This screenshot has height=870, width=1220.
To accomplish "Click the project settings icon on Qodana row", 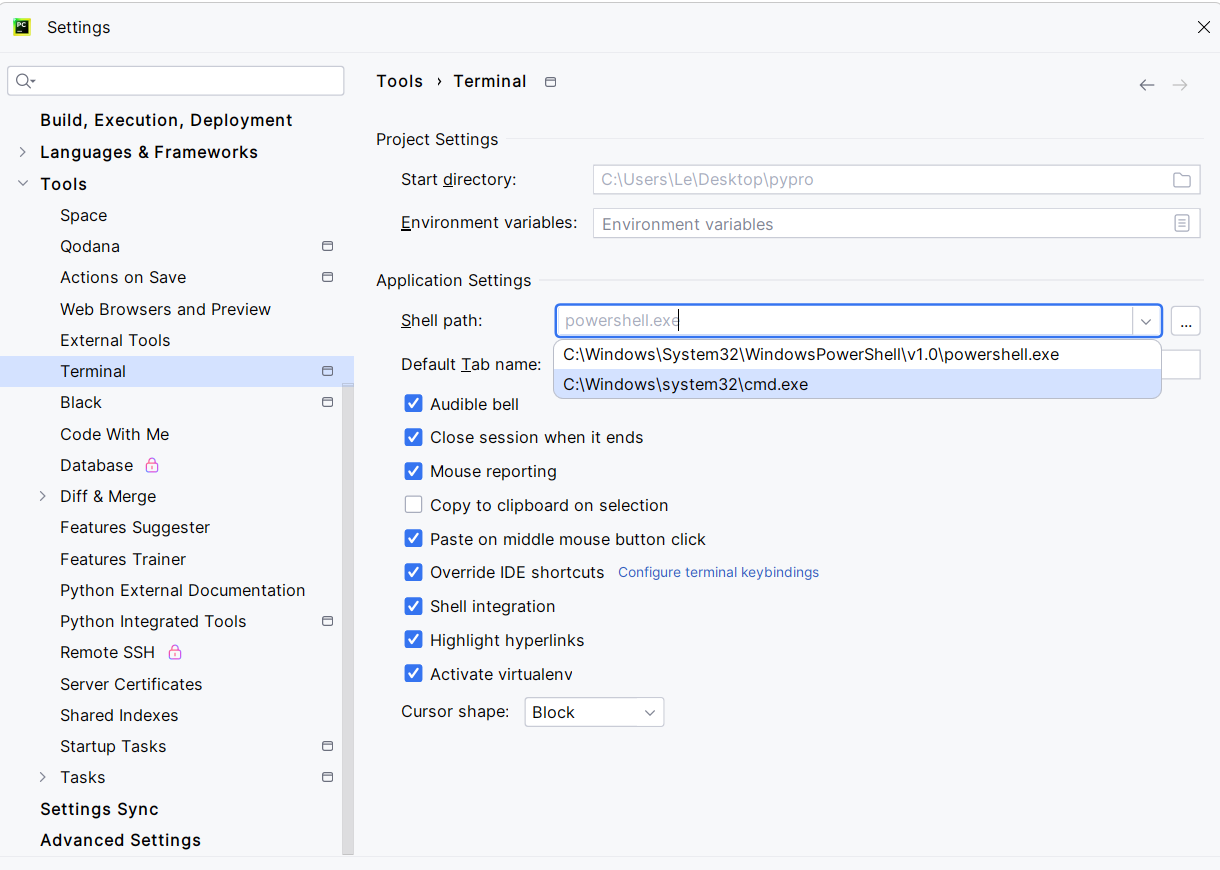I will click(x=327, y=246).
